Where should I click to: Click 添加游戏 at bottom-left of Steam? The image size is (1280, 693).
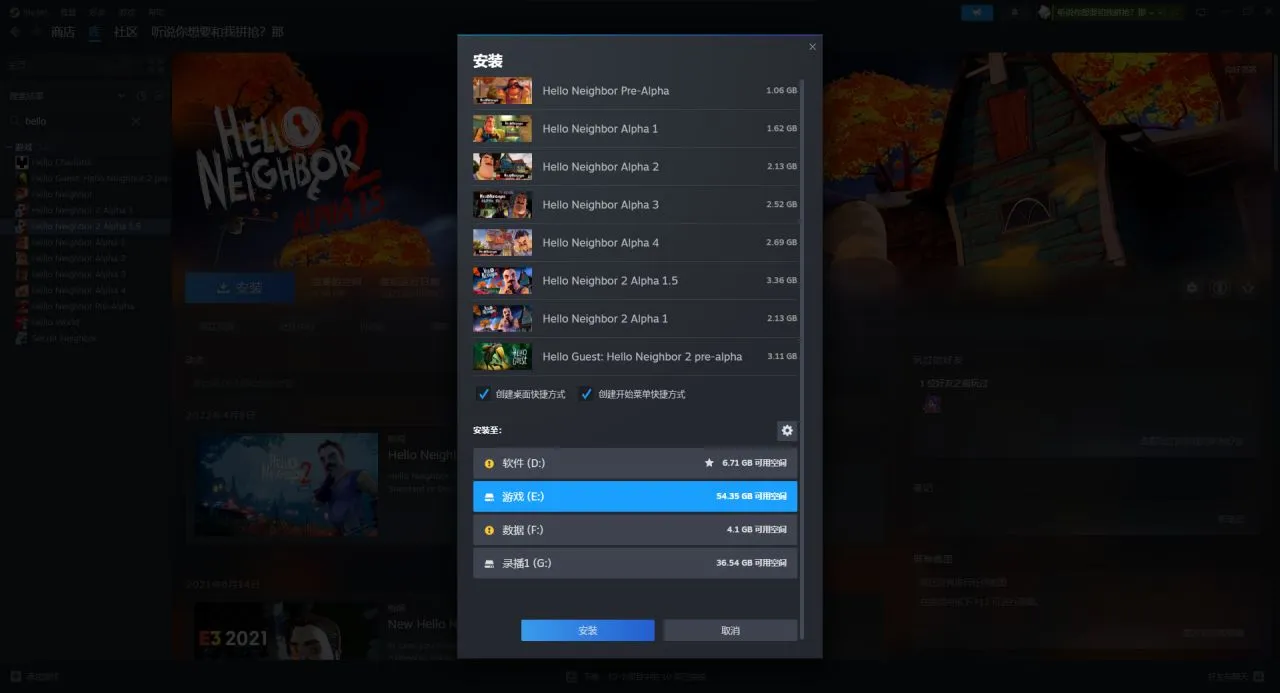point(35,677)
